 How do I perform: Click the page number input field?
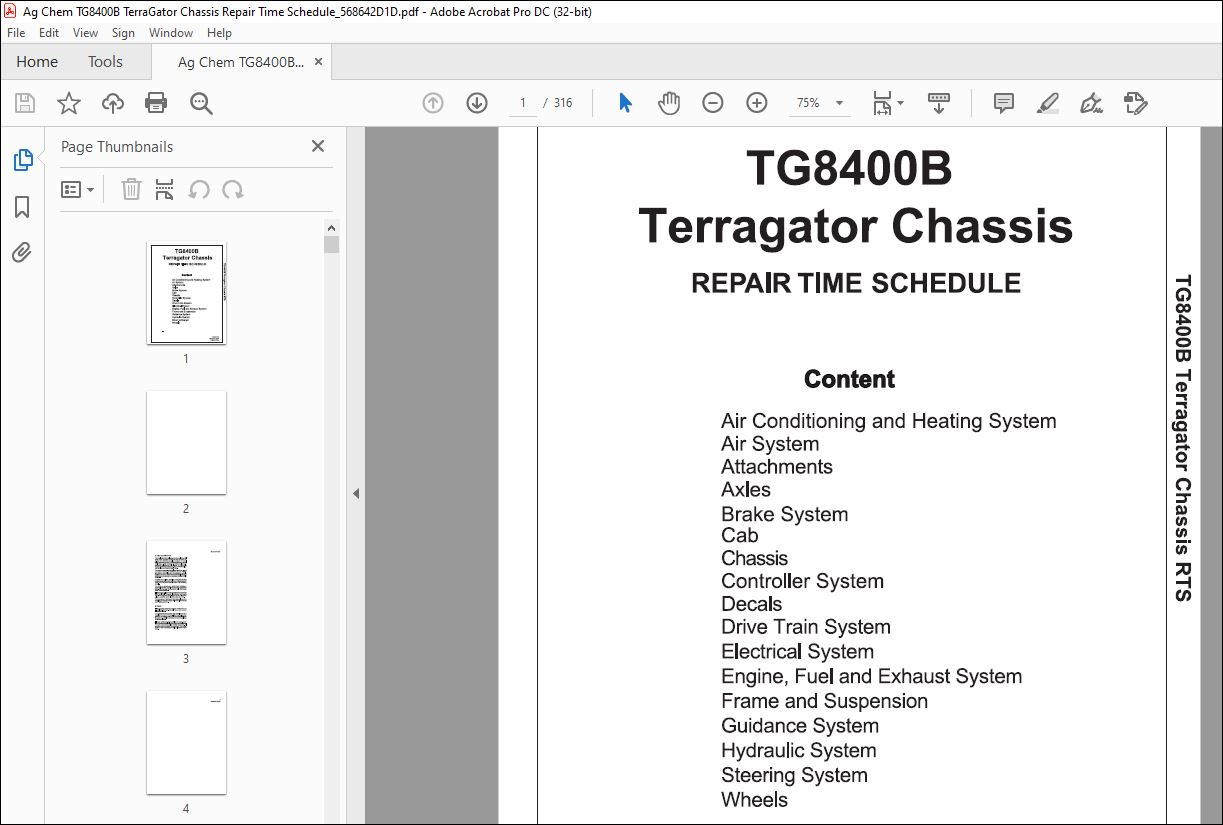click(522, 103)
